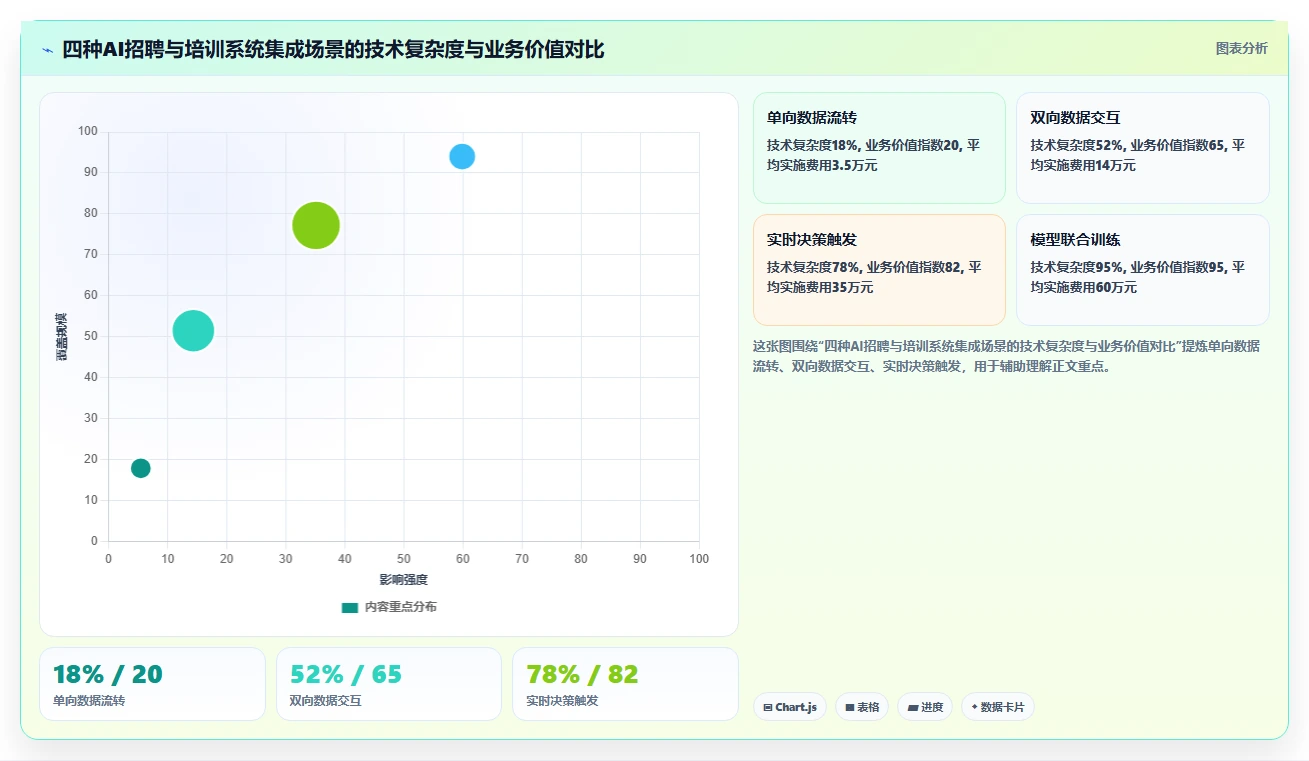The image size is (1309, 761).
Task: Select the dark teal bubble near 18
Action: coord(141,468)
